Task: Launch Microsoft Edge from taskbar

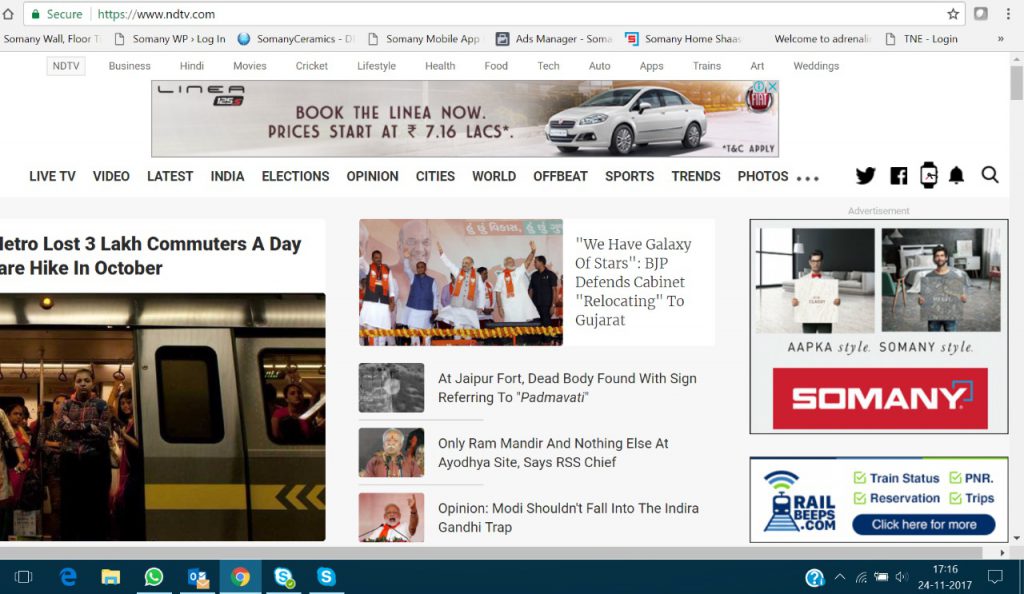Action: click(67, 577)
